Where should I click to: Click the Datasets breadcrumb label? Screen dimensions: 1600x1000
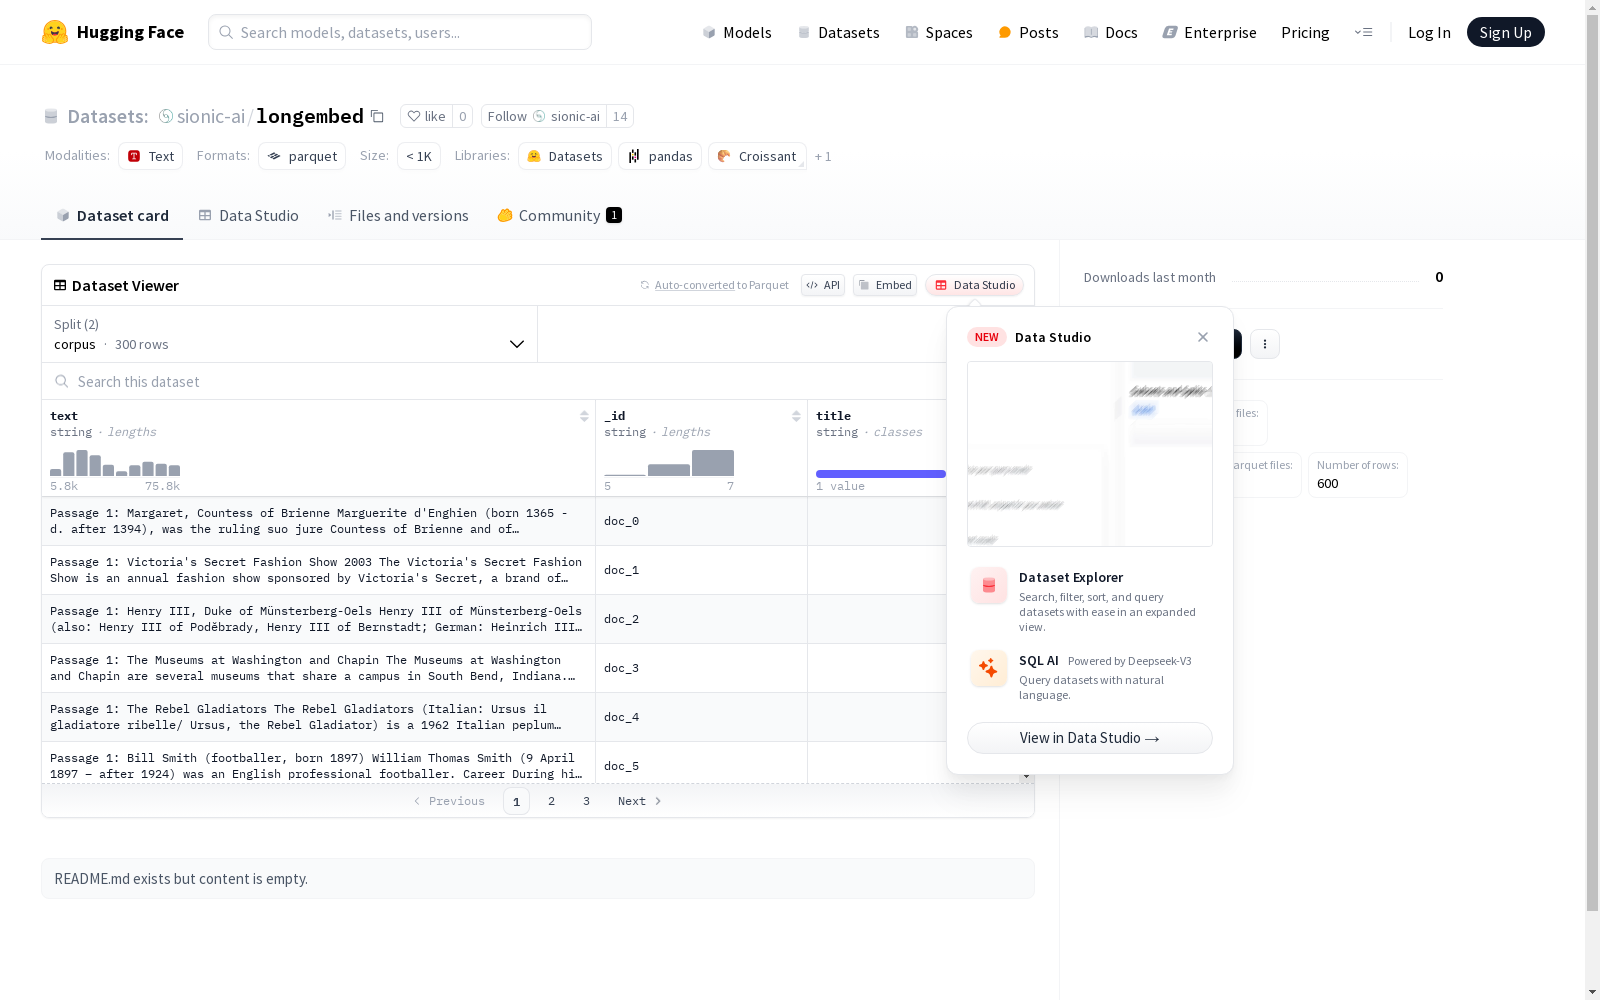tap(108, 116)
